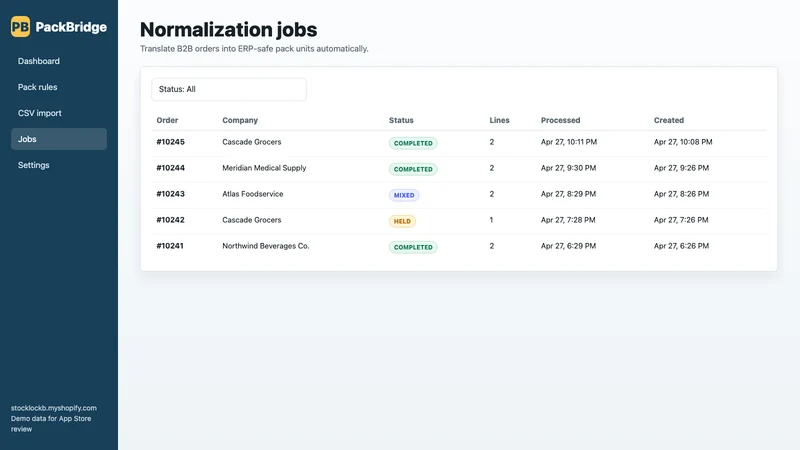The image size is (800, 450).
Task: Click processed time Apr 27, 10:11 PM
Action: click(569, 142)
